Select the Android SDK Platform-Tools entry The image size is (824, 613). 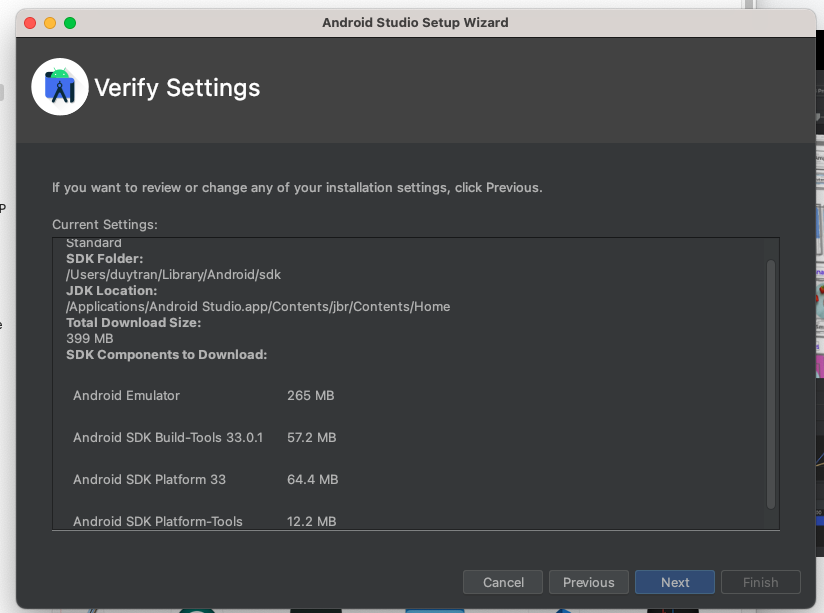point(158,521)
